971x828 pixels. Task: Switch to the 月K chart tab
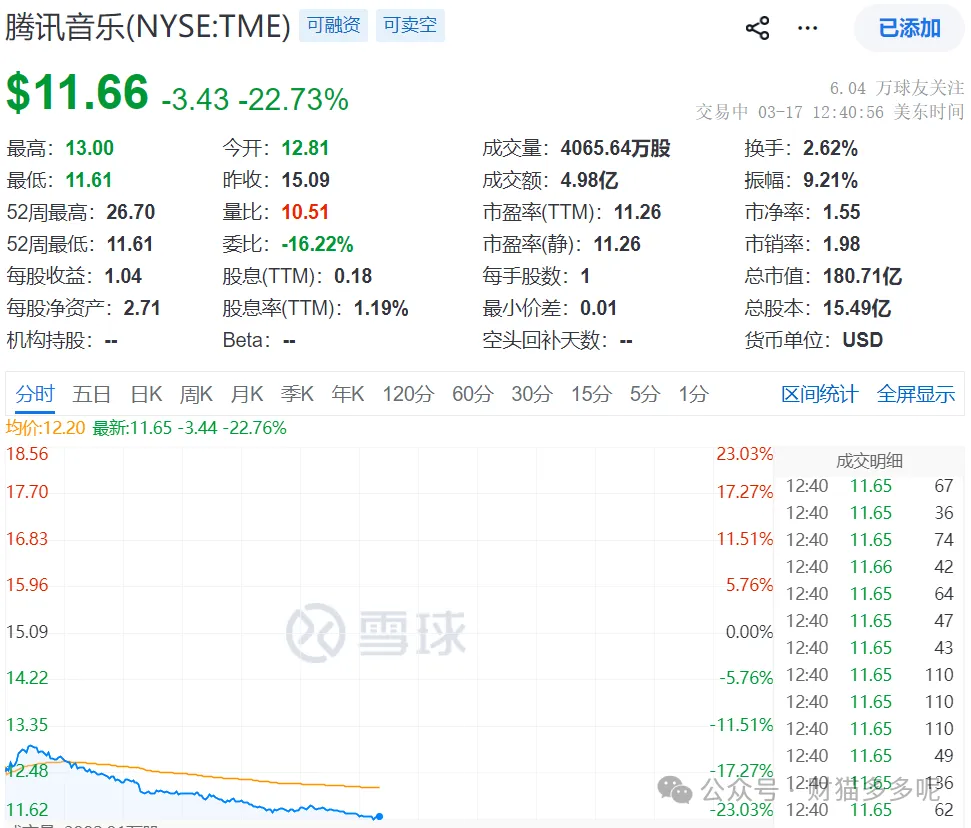[246, 394]
